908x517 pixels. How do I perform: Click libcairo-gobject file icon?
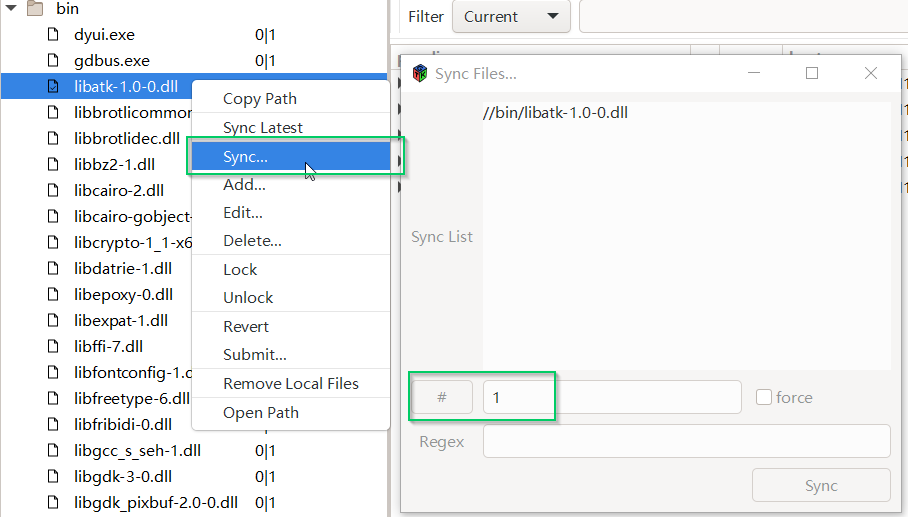pos(53,217)
